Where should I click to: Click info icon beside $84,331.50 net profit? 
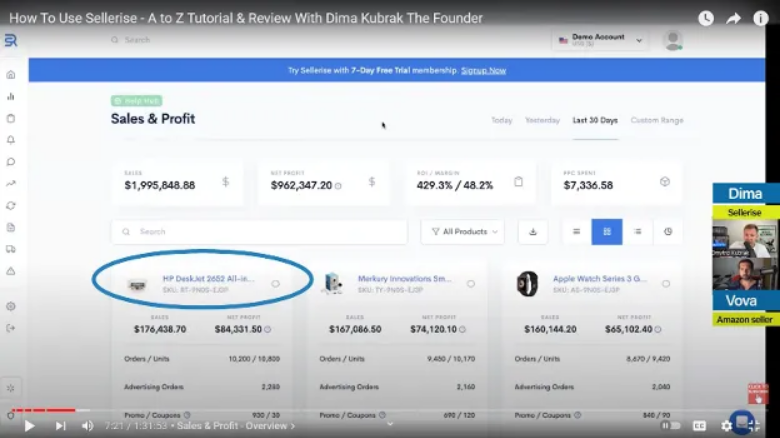pos(268,329)
